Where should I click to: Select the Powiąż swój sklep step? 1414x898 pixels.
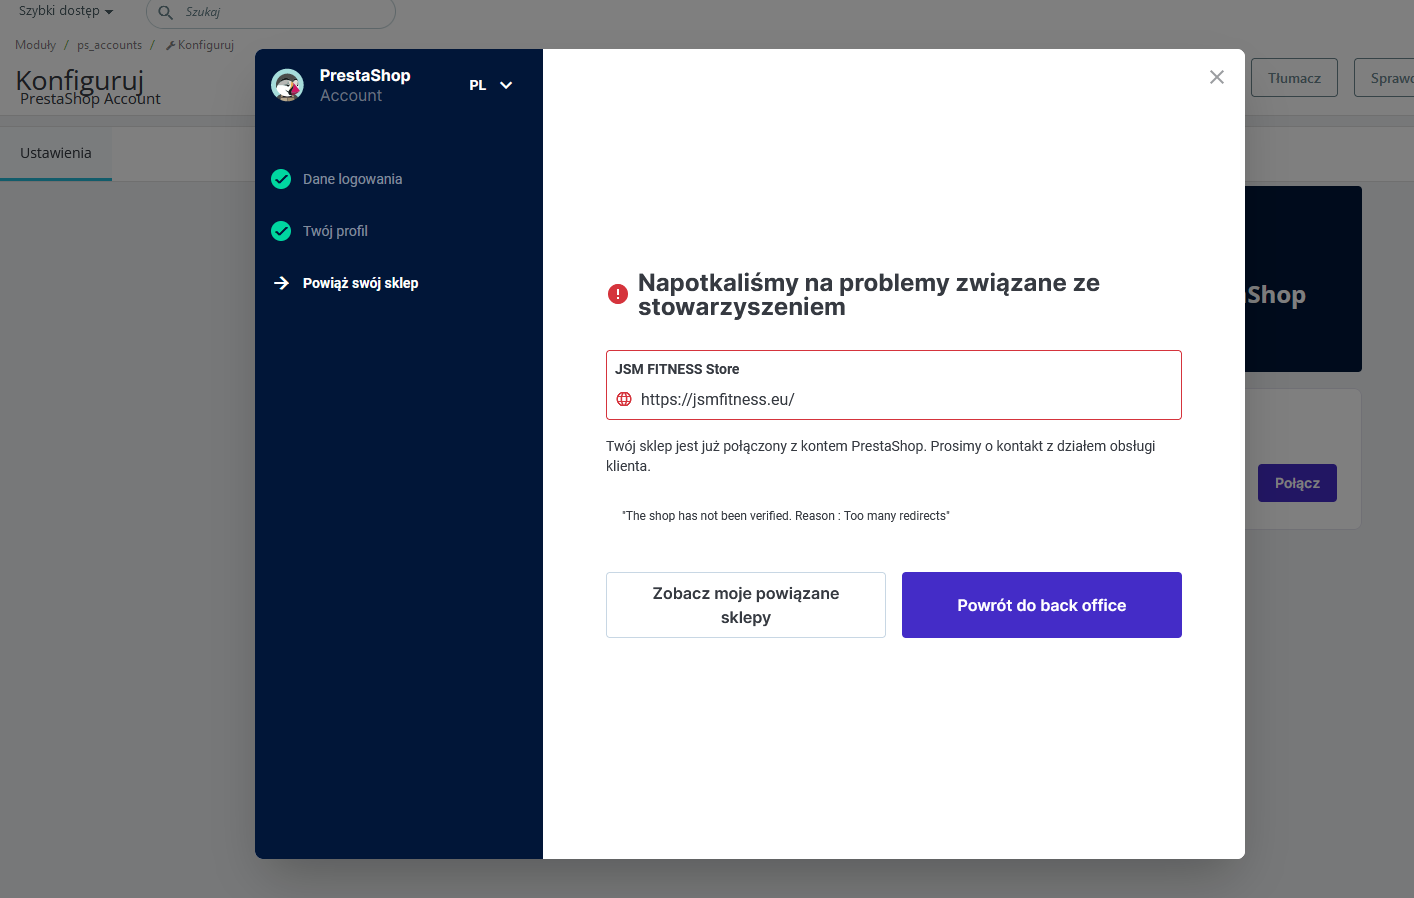[x=360, y=283]
